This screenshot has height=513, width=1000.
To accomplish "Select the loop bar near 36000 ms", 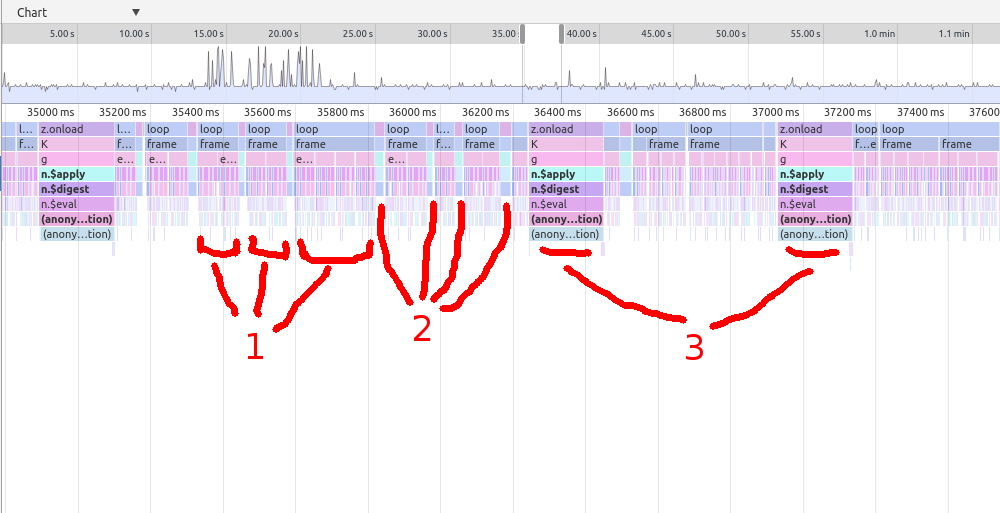I will (404, 129).
